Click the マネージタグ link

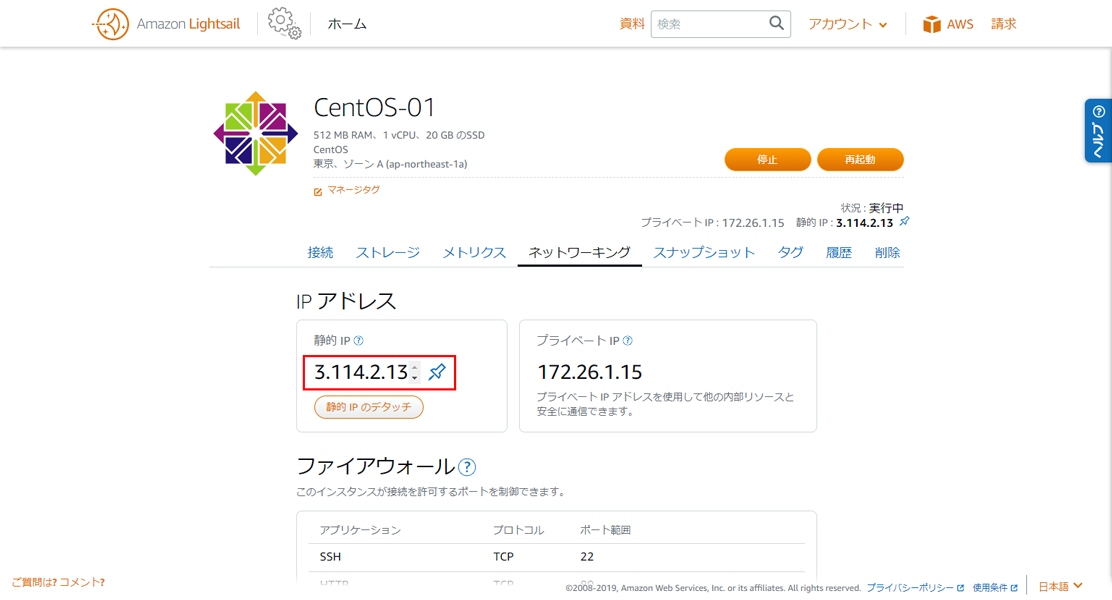pyautogui.click(x=353, y=190)
